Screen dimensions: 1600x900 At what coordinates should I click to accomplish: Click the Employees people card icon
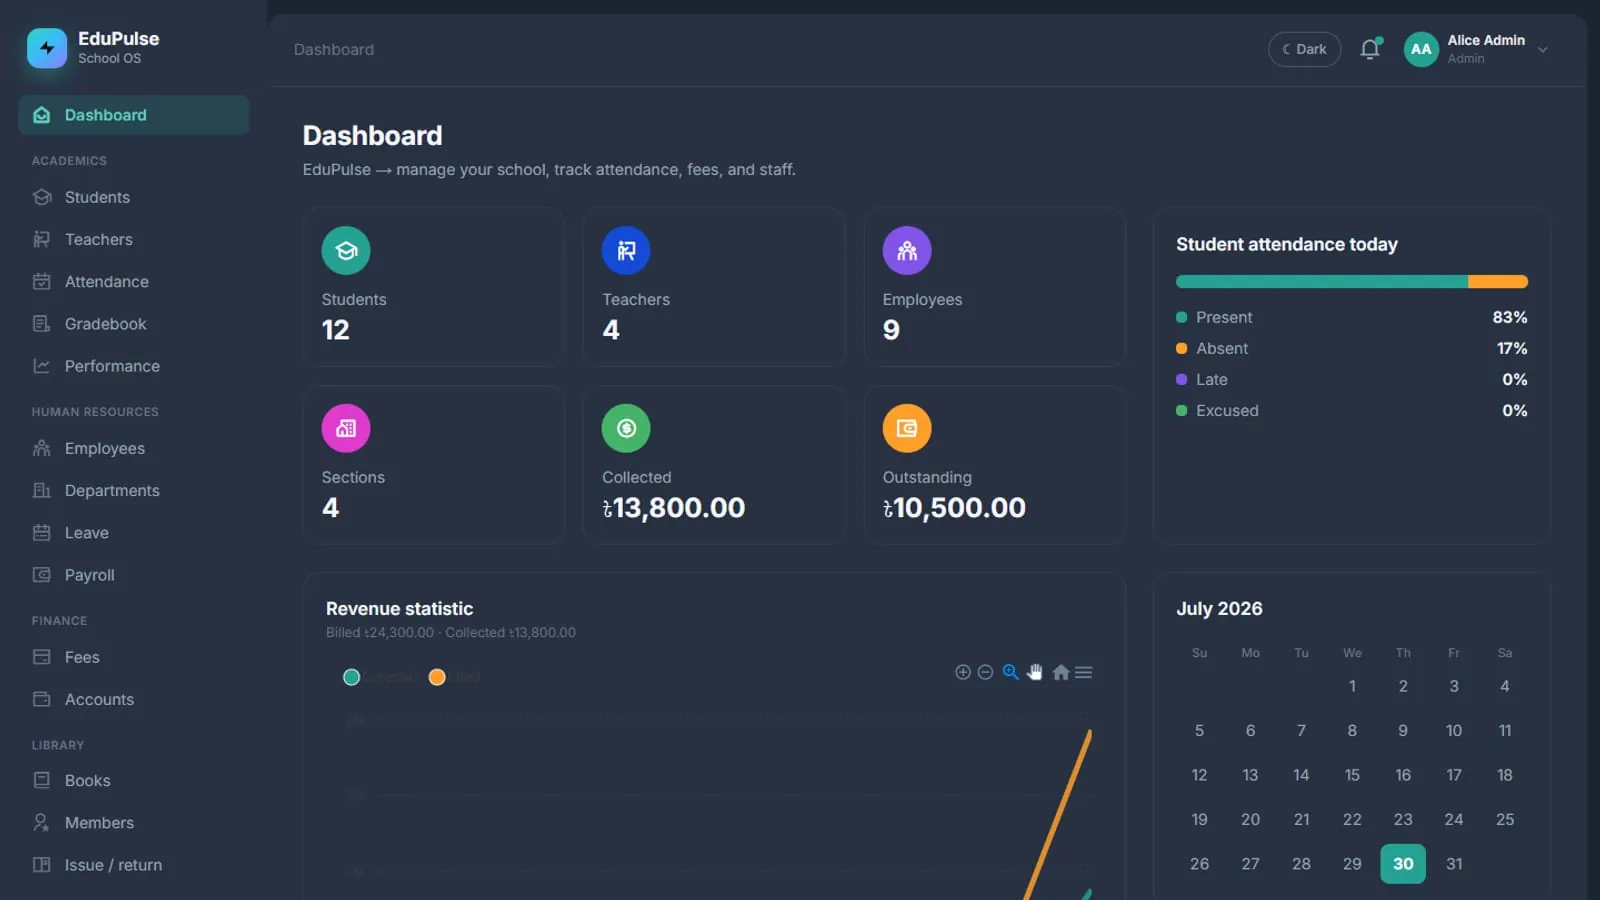pos(907,250)
